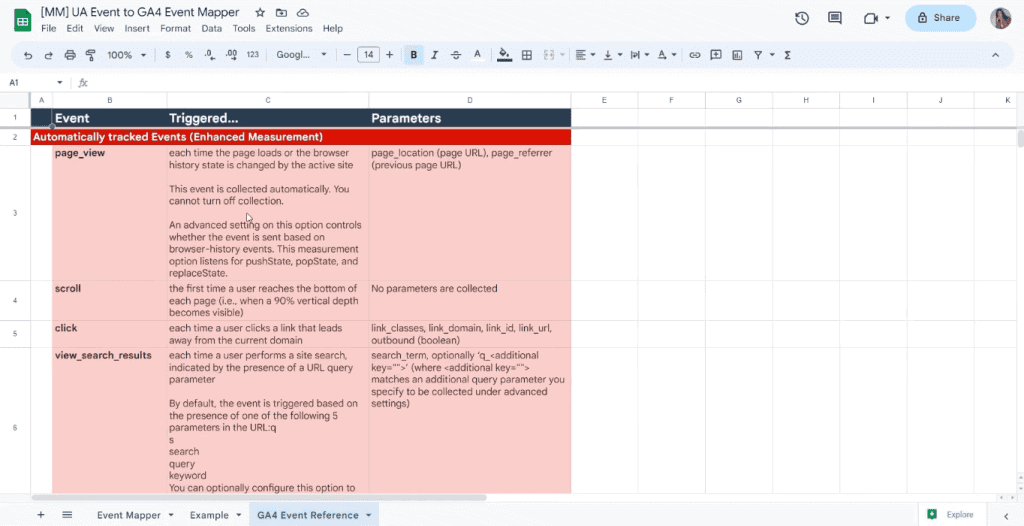1024x526 pixels.
Task: Toggle strikethrough formatting
Action: click(456, 55)
